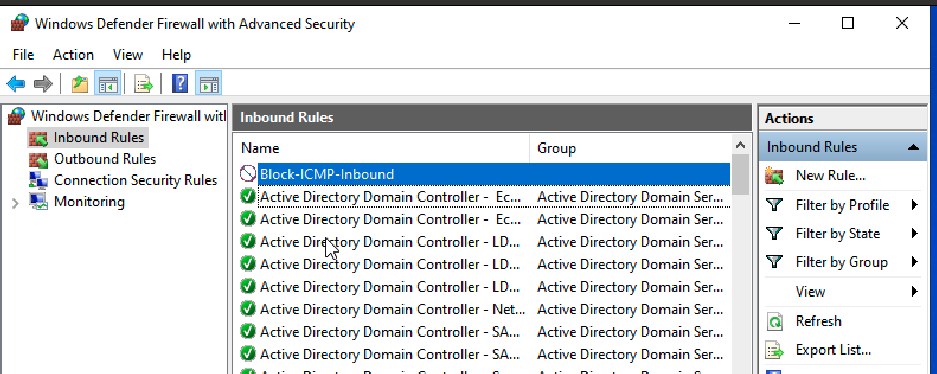Click the Export List icon in Actions pane
This screenshot has height=374, width=937.
[x=774, y=350]
